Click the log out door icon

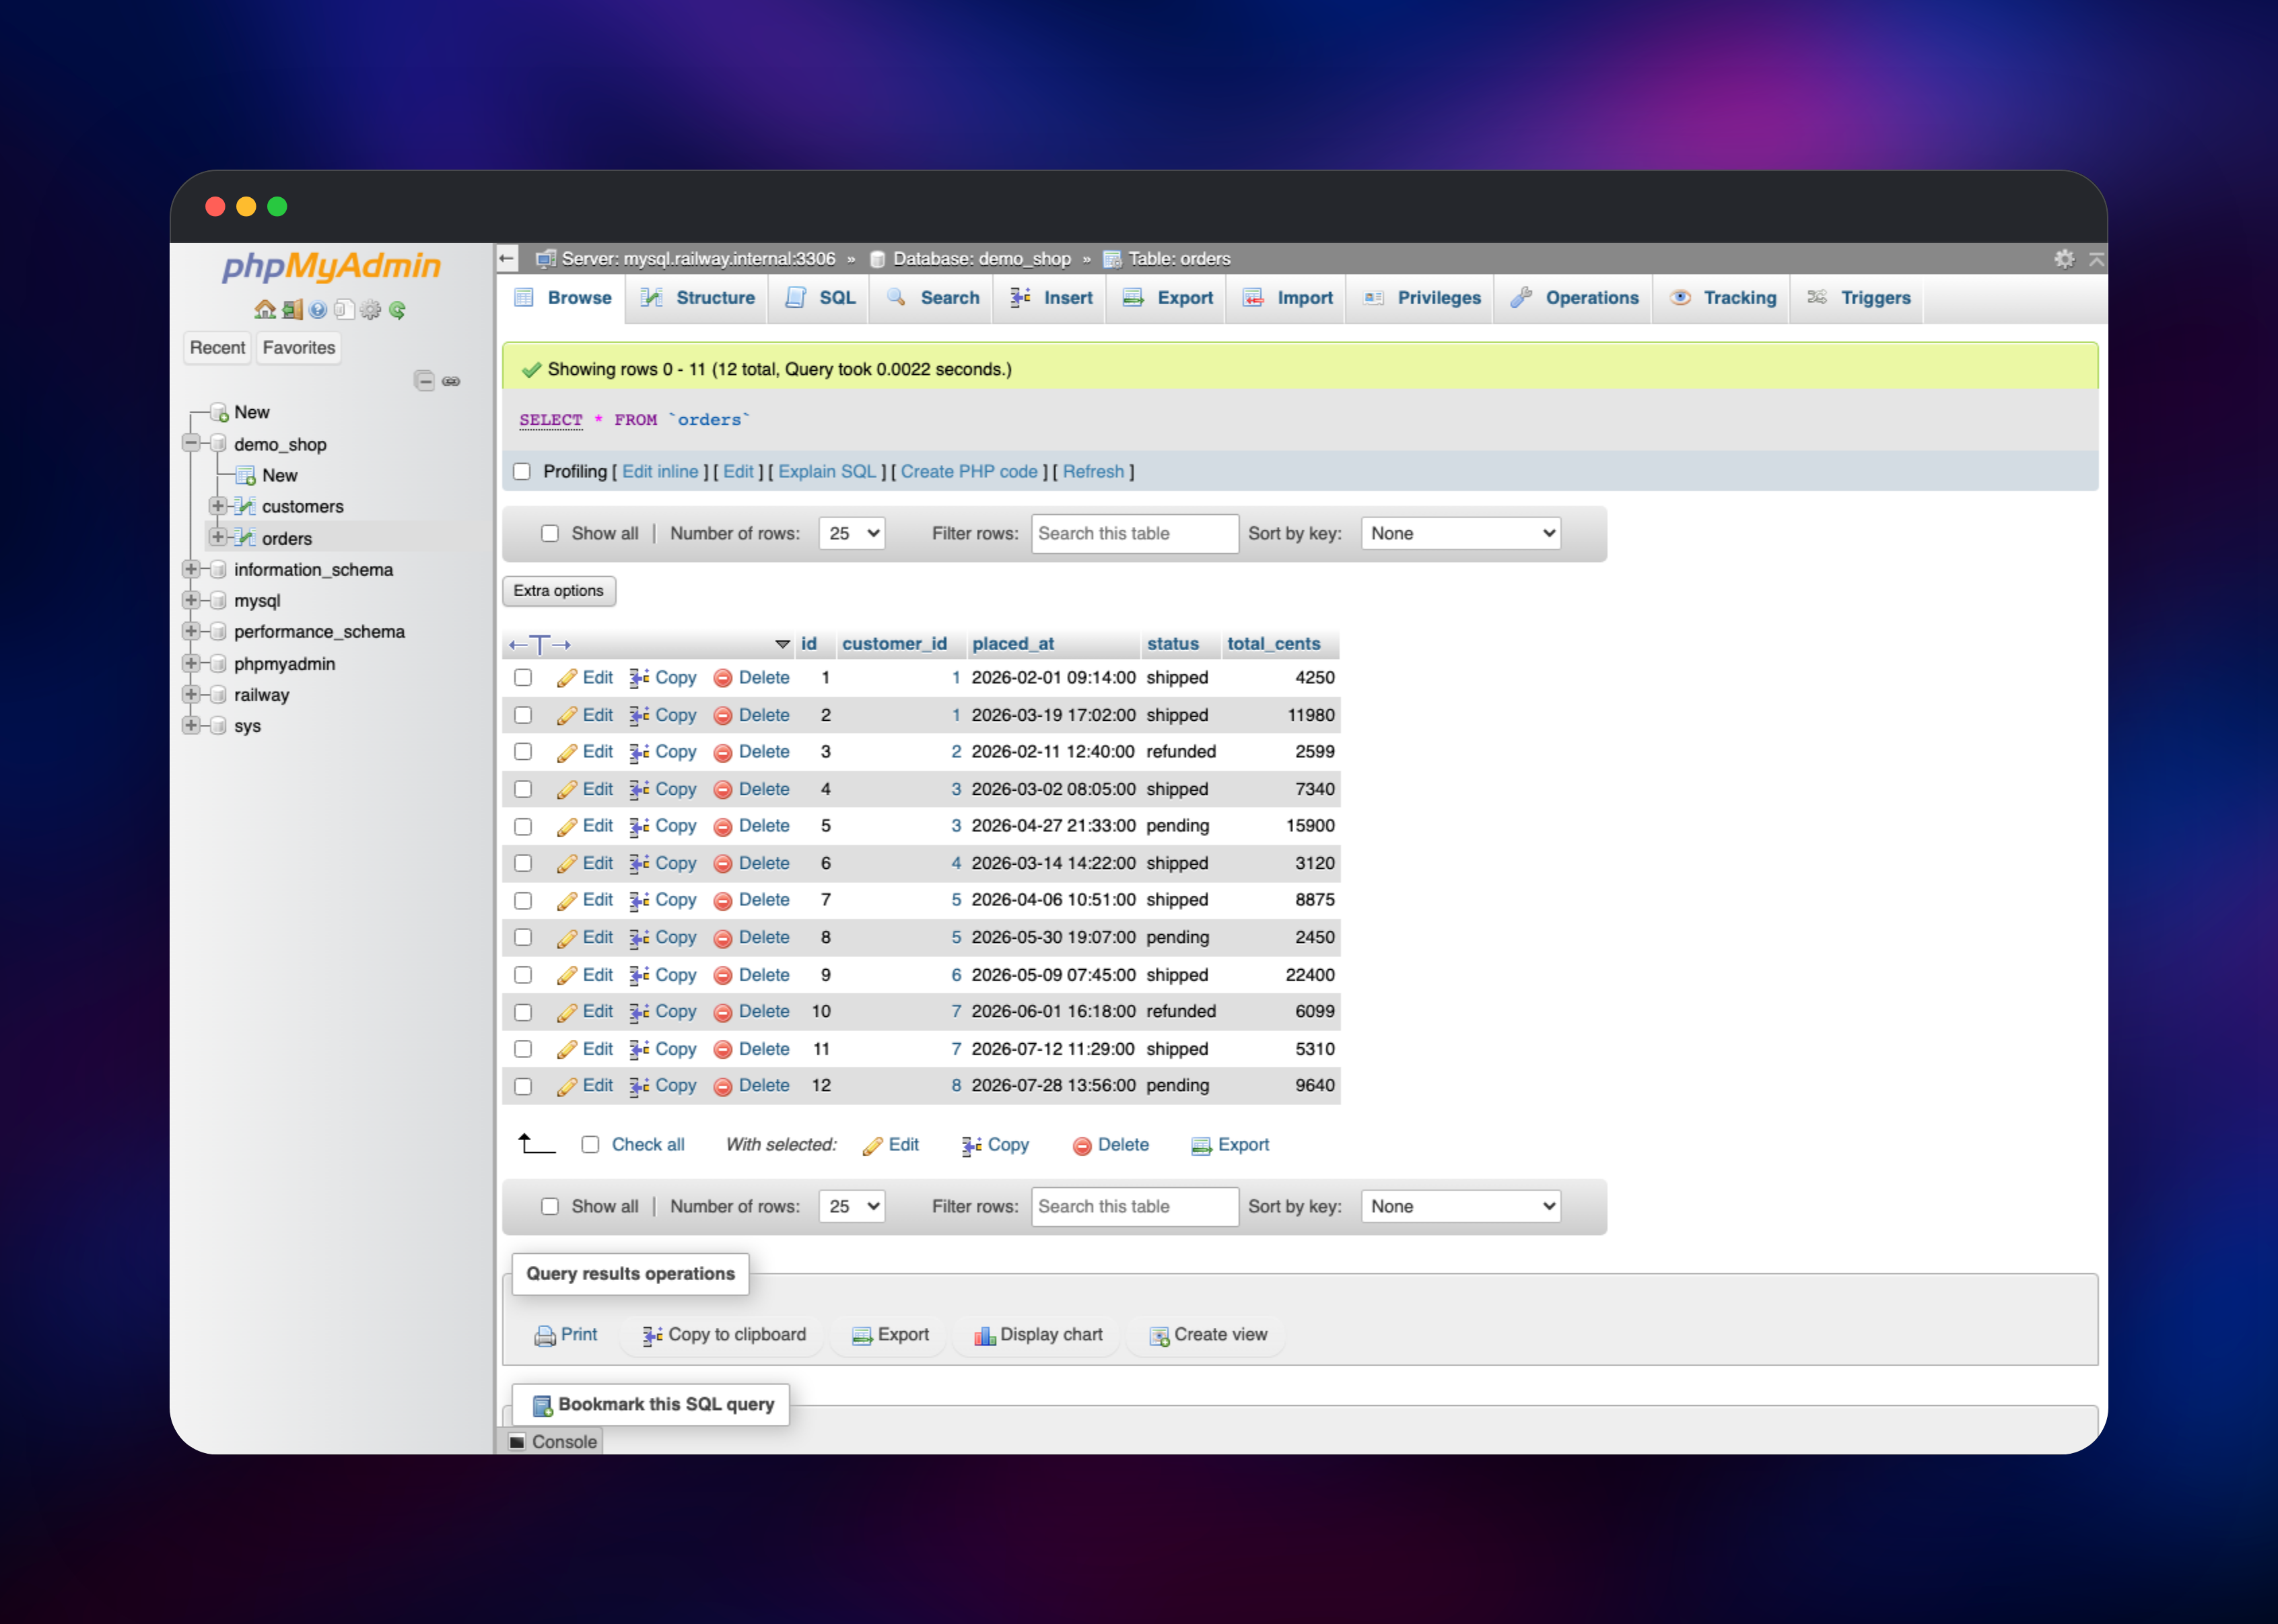292,310
